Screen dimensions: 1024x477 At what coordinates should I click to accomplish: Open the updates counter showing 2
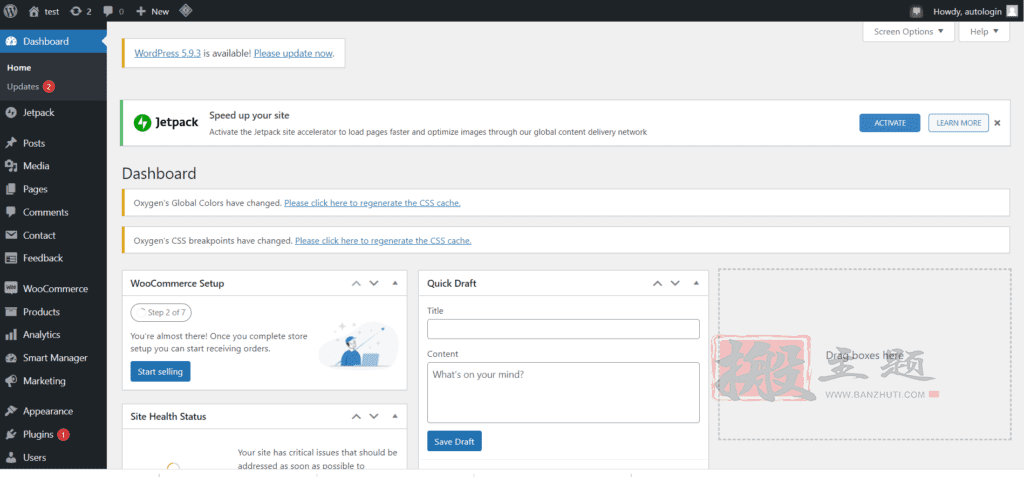pos(80,11)
